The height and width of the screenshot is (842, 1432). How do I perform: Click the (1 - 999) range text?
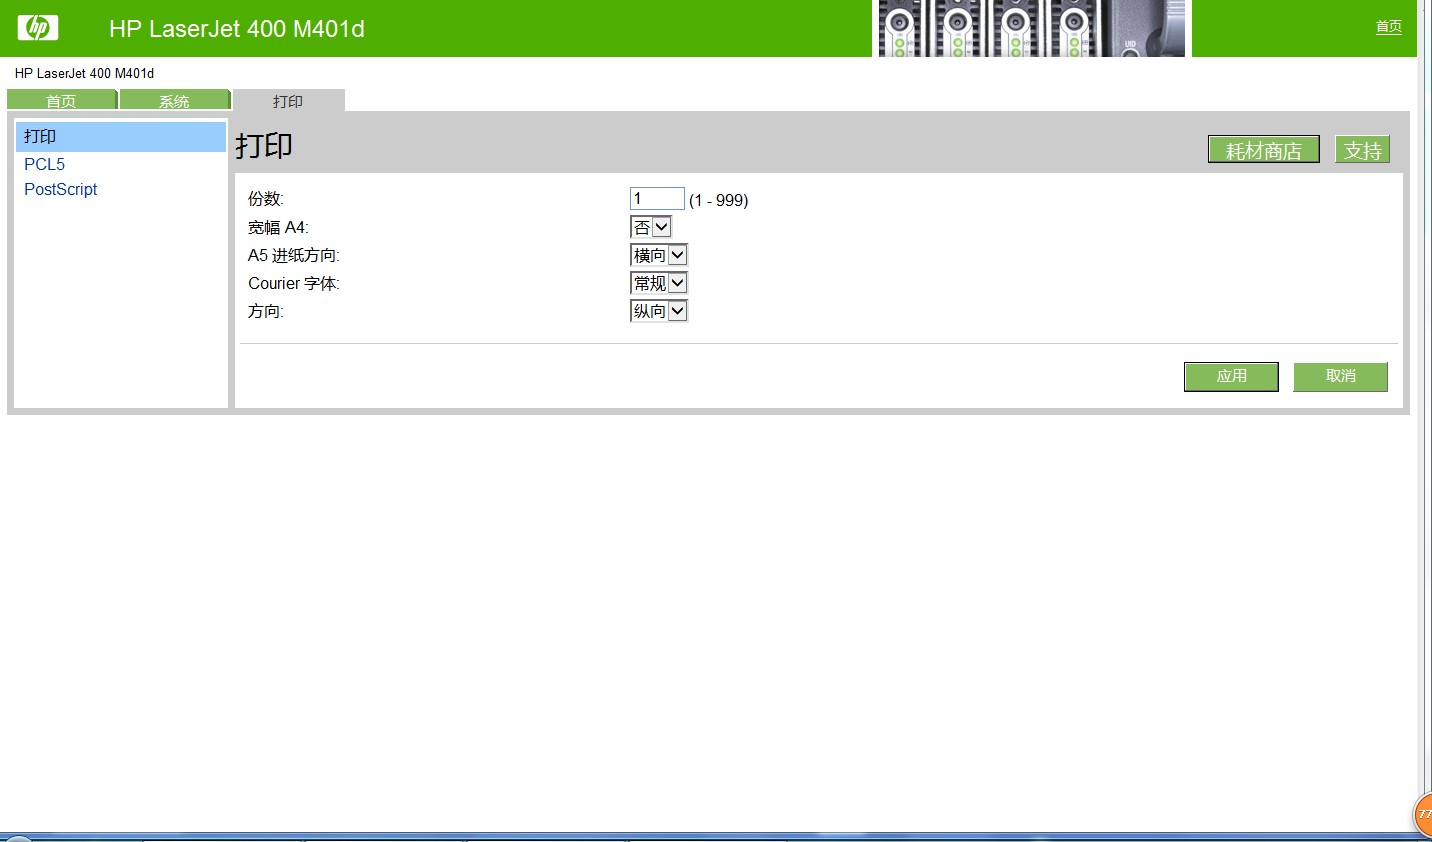719,200
